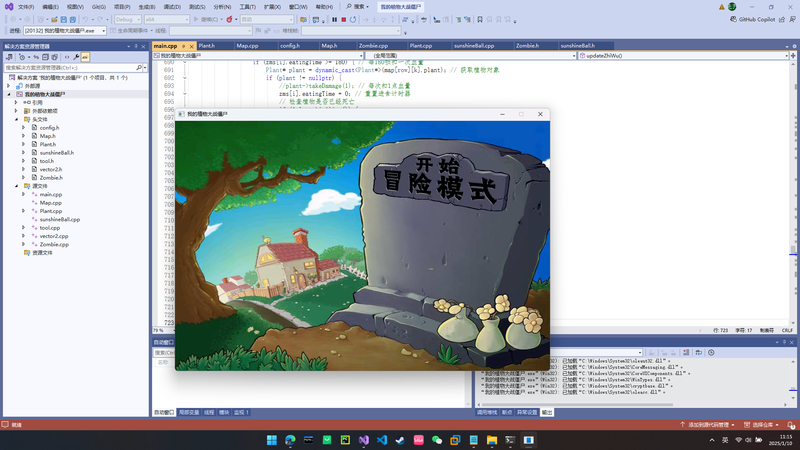
Task: Switch to the sunshineBall.cpp tab
Action: coord(474,46)
